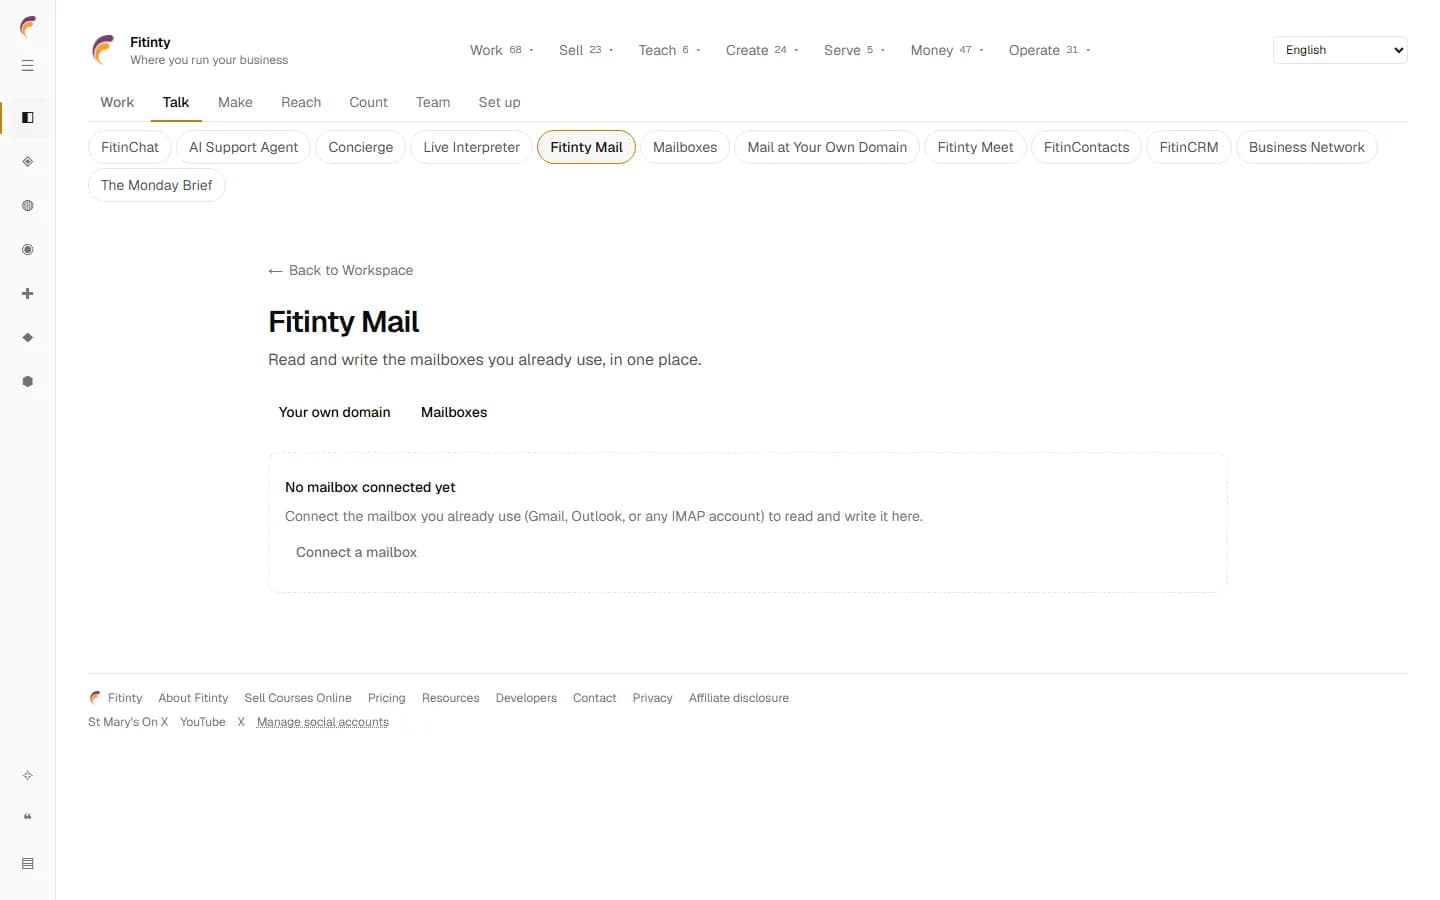Click the hexagon icon in the sidebar
1440x900 pixels.
[x=28, y=382]
